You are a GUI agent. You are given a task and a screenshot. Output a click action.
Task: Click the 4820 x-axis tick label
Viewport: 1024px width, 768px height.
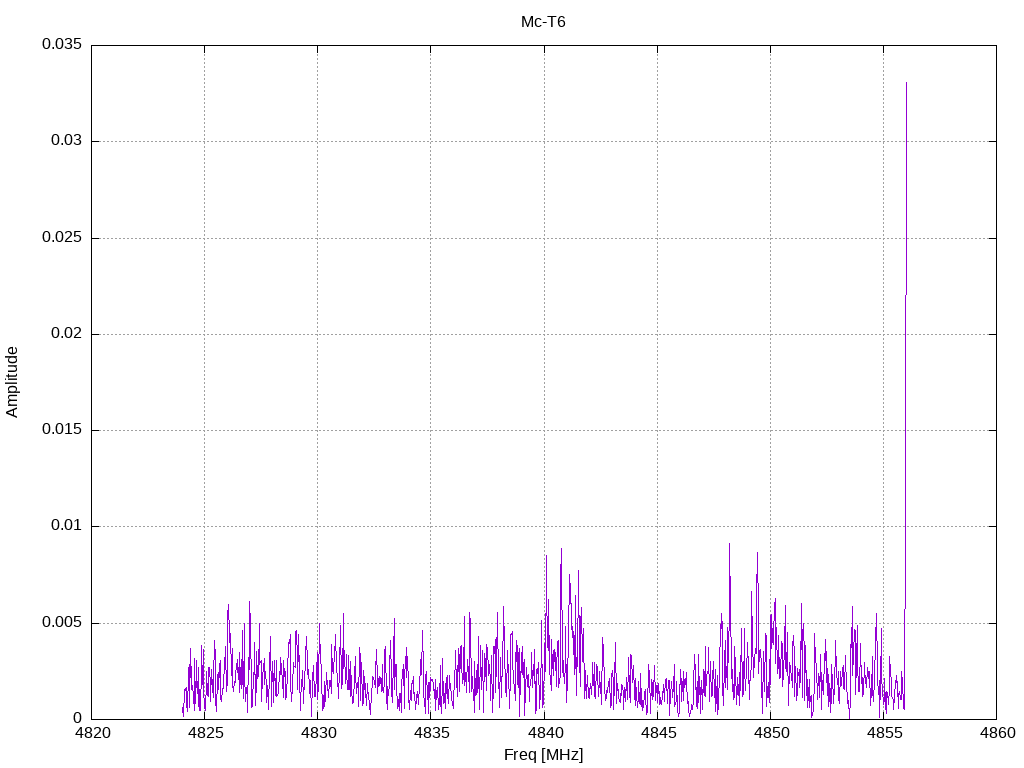pyautogui.click(x=93, y=733)
